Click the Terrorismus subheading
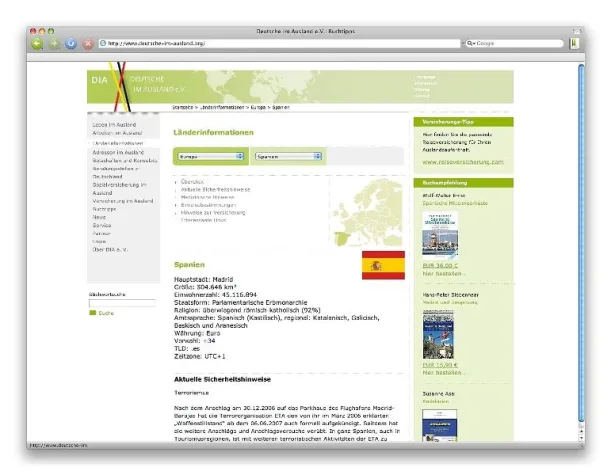 (x=191, y=393)
